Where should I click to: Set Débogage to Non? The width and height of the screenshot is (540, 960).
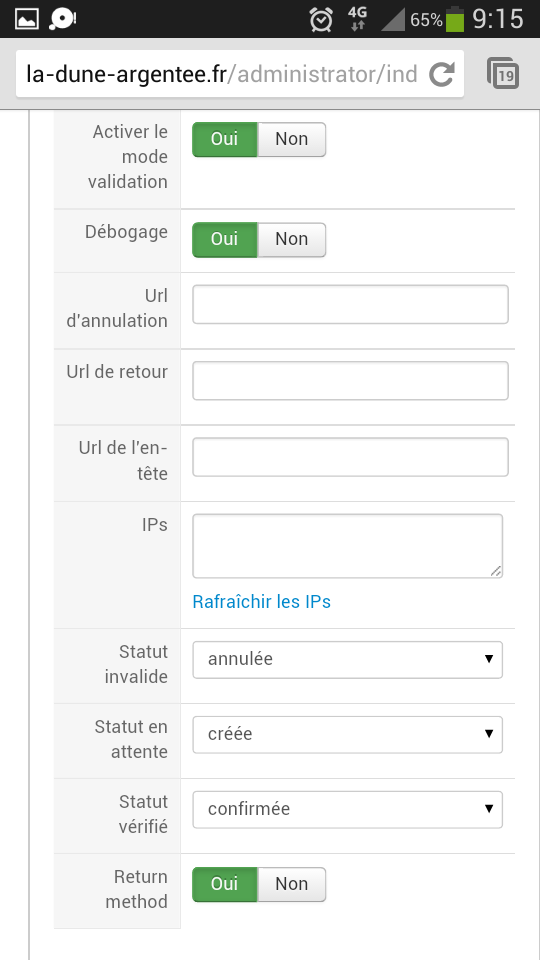coord(291,239)
